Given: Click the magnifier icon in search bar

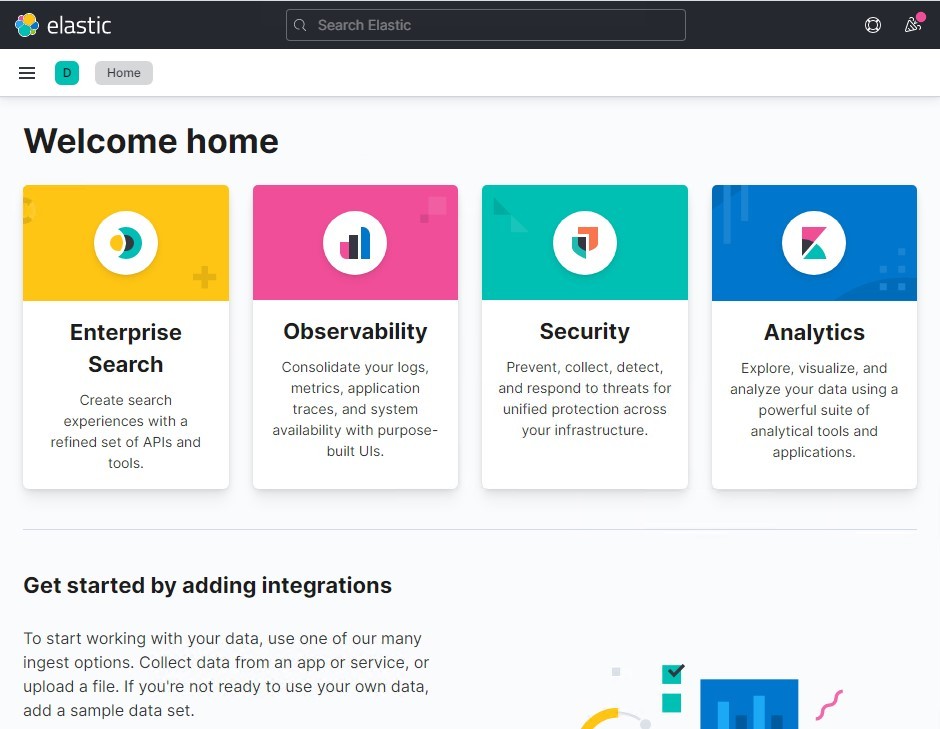Looking at the screenshot, I should [x=300, y=25].
